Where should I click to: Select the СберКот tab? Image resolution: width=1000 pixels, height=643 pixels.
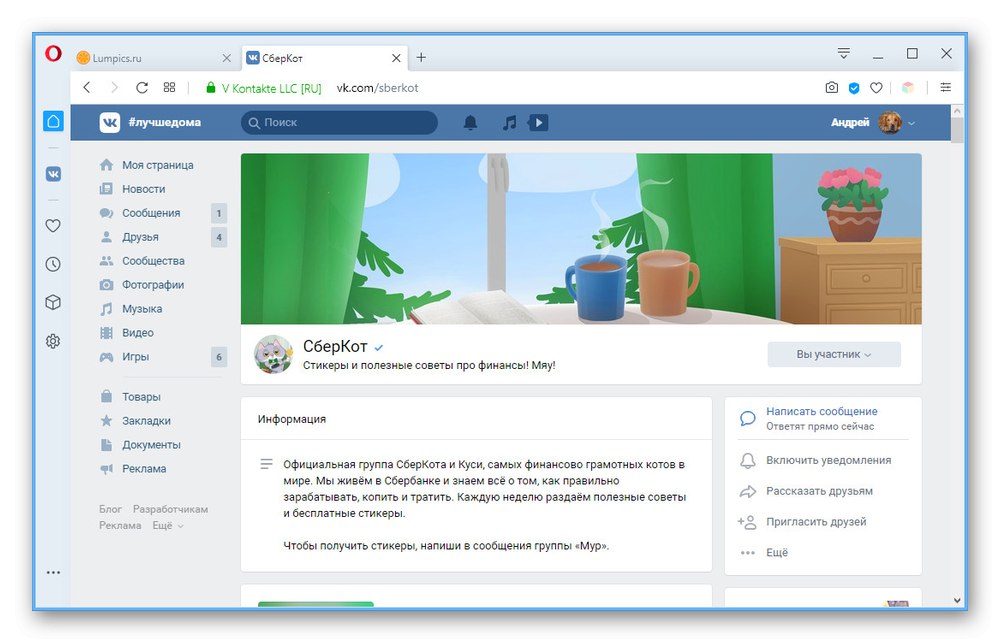pyautogui.click(x=324, y=58)
